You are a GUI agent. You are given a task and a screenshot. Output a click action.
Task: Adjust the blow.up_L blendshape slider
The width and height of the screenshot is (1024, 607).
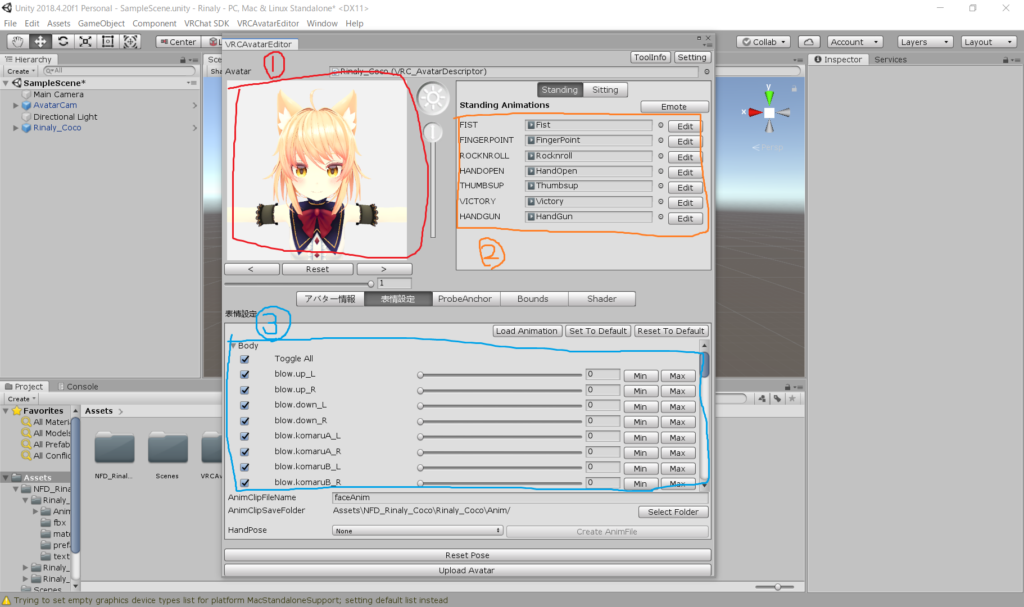[500, 375]
